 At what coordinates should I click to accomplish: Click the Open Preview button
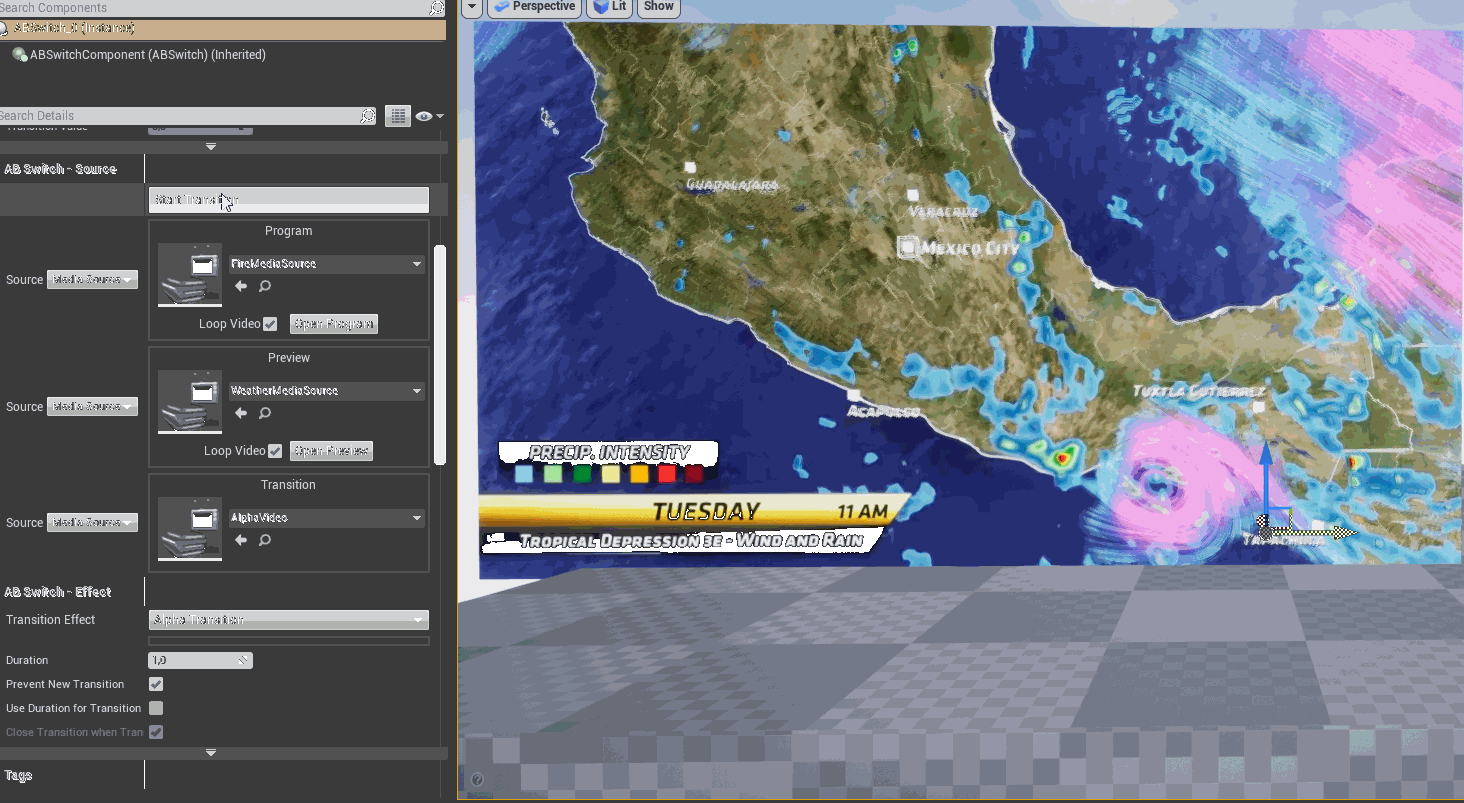pyautogui.click(x=331, y=451)
